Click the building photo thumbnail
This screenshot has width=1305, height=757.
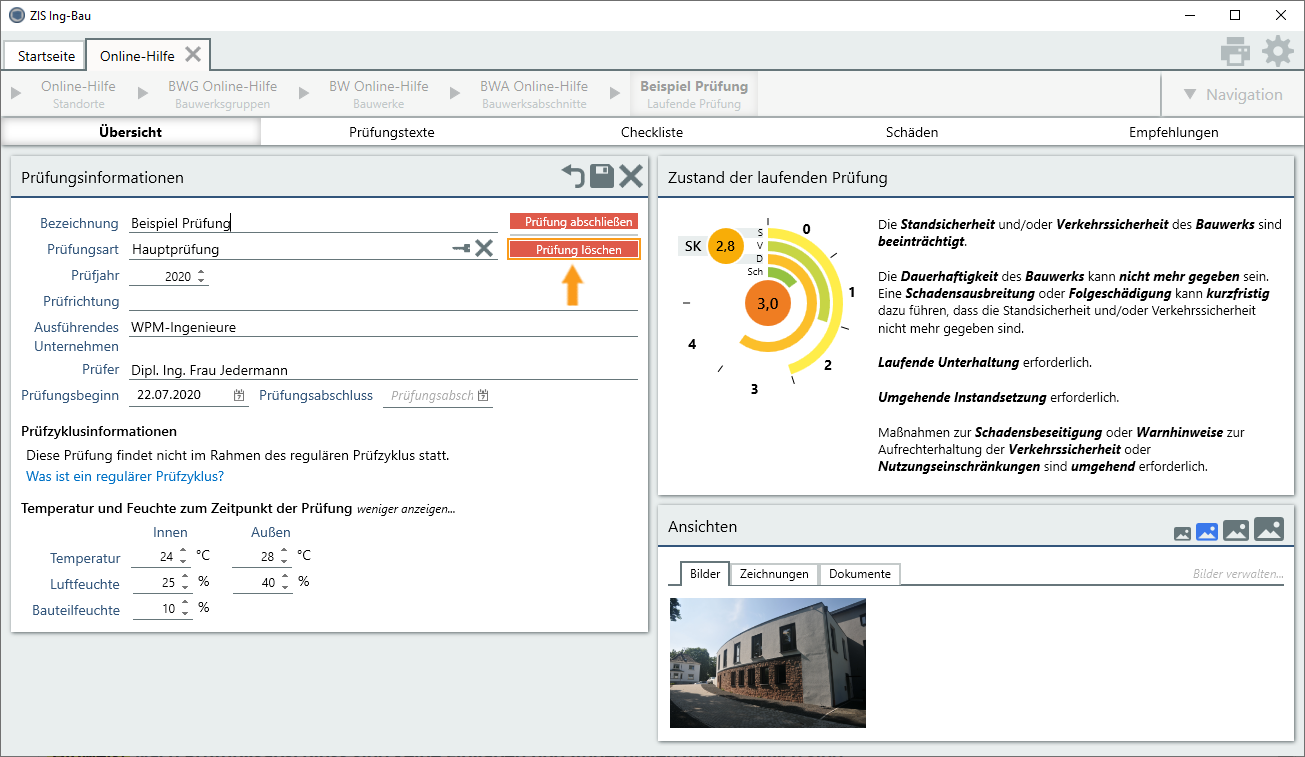pos(767,662)
